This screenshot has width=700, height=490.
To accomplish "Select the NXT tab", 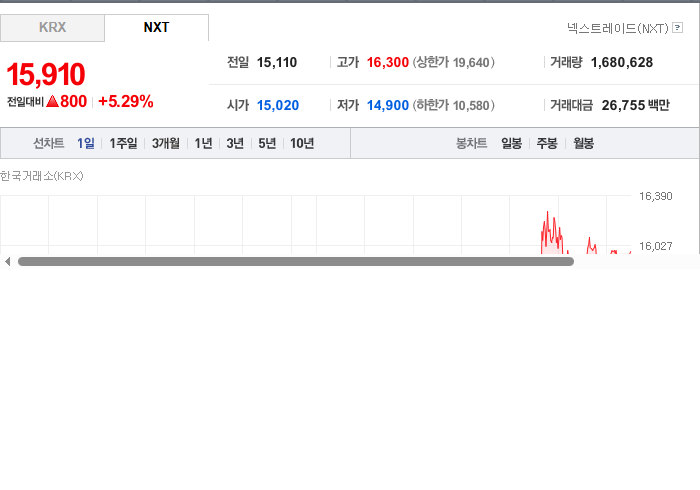I will (x=156, y=28).
